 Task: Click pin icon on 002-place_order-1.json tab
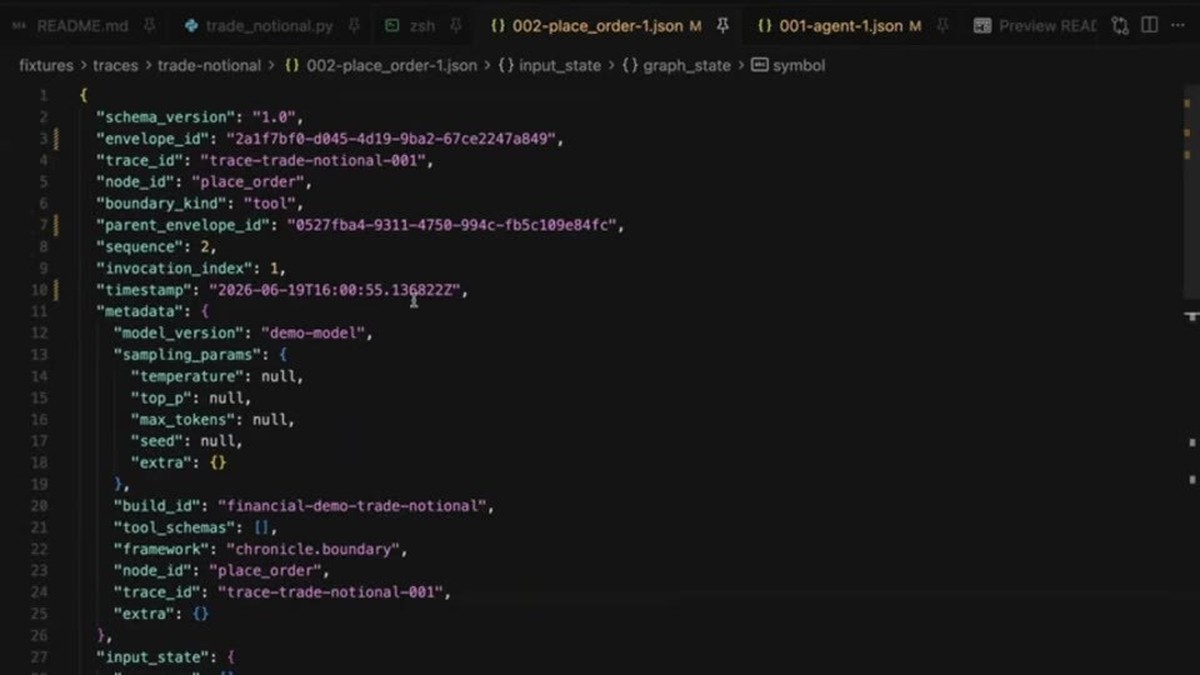723,26
